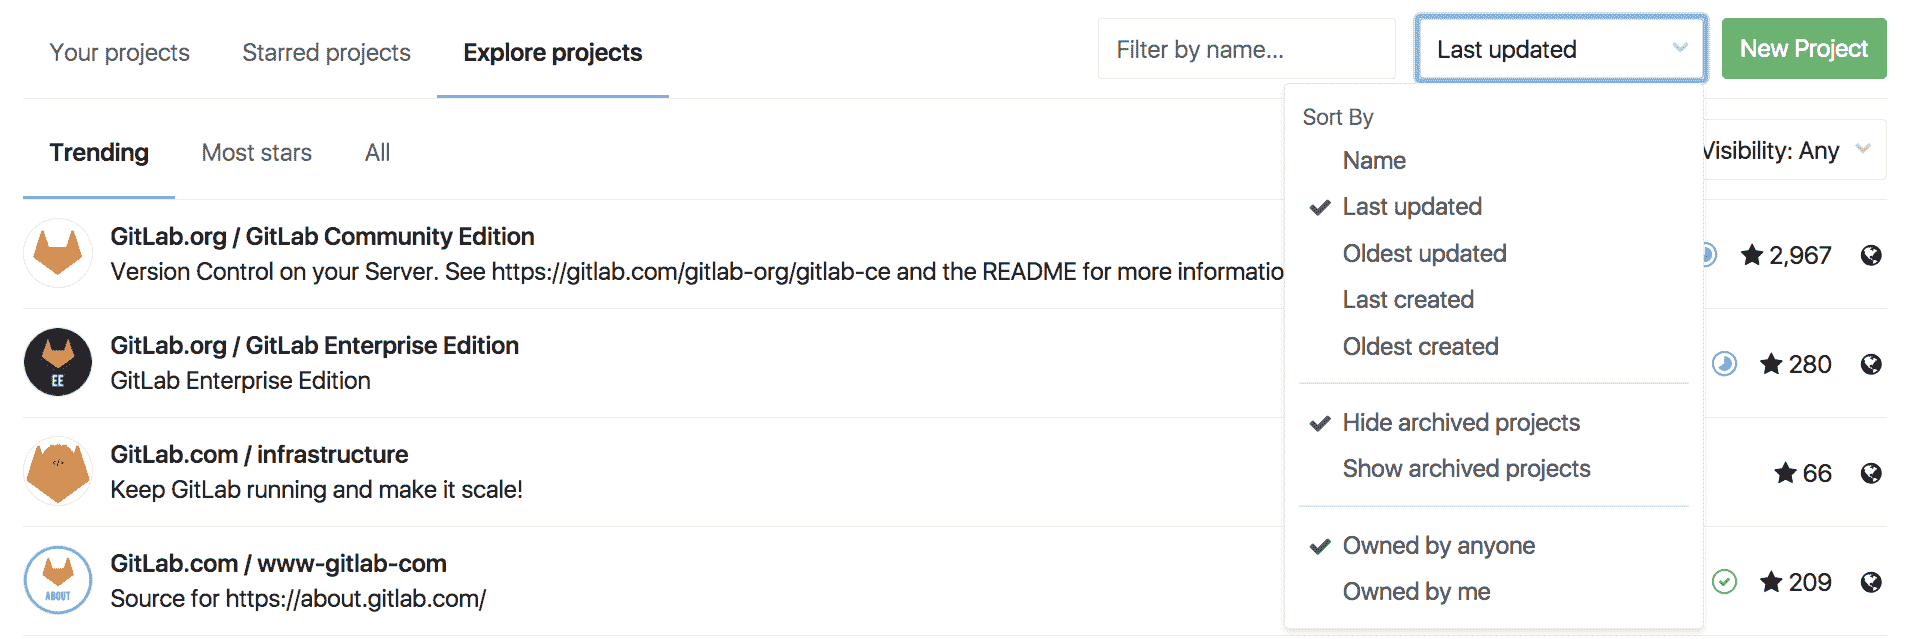Open GitLab.org / GitLab Community Edition link
The height and width of the screenshot is (639, 1915).
click(322, 237)
